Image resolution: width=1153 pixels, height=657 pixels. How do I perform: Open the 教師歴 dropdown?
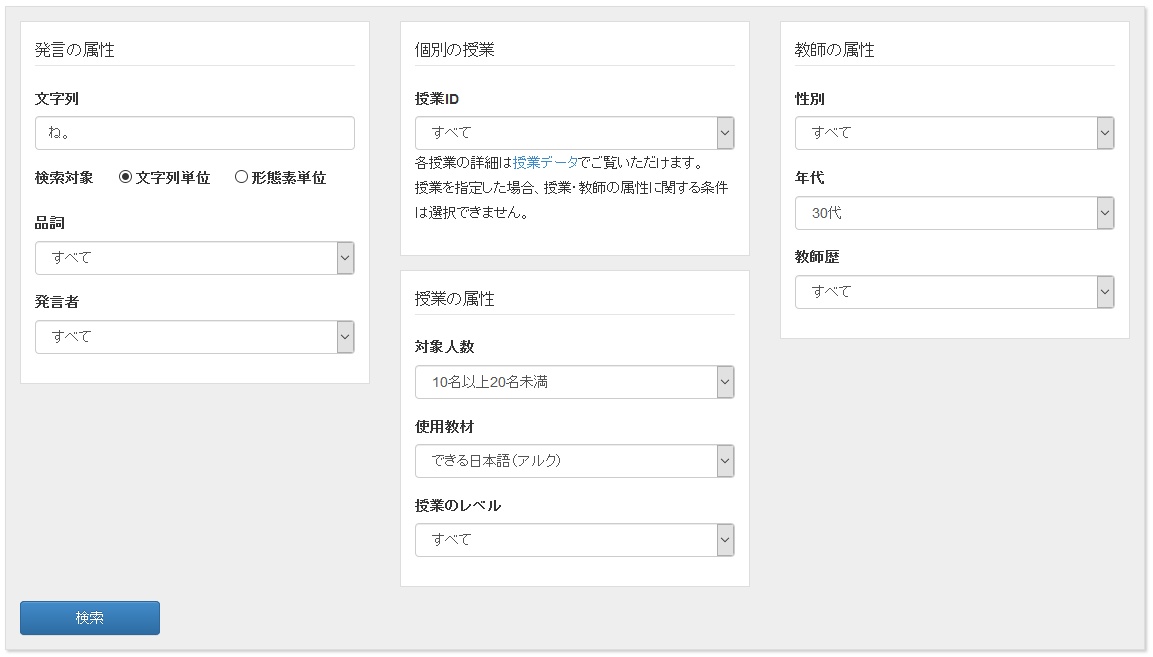pyautogui.click(x=946, y=292)
